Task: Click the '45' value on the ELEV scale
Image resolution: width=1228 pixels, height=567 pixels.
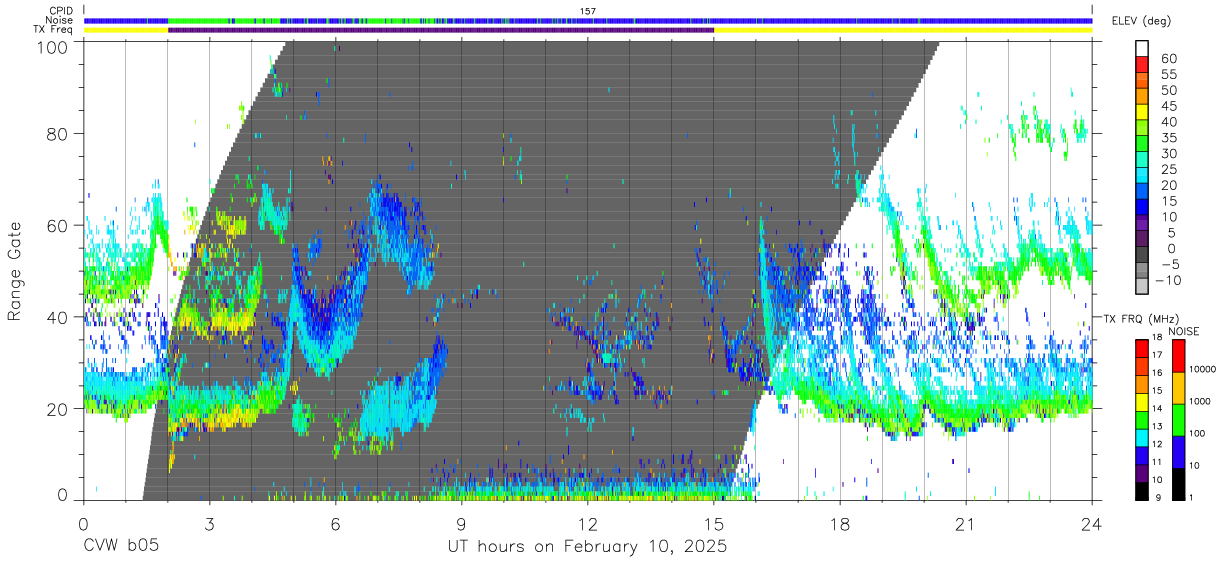Action: [1168, 106]
